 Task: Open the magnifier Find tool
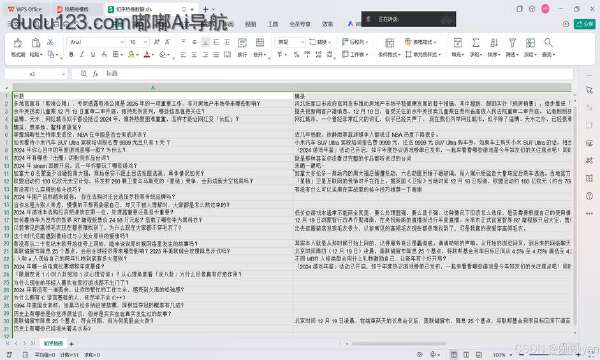(x=548, y=42)
